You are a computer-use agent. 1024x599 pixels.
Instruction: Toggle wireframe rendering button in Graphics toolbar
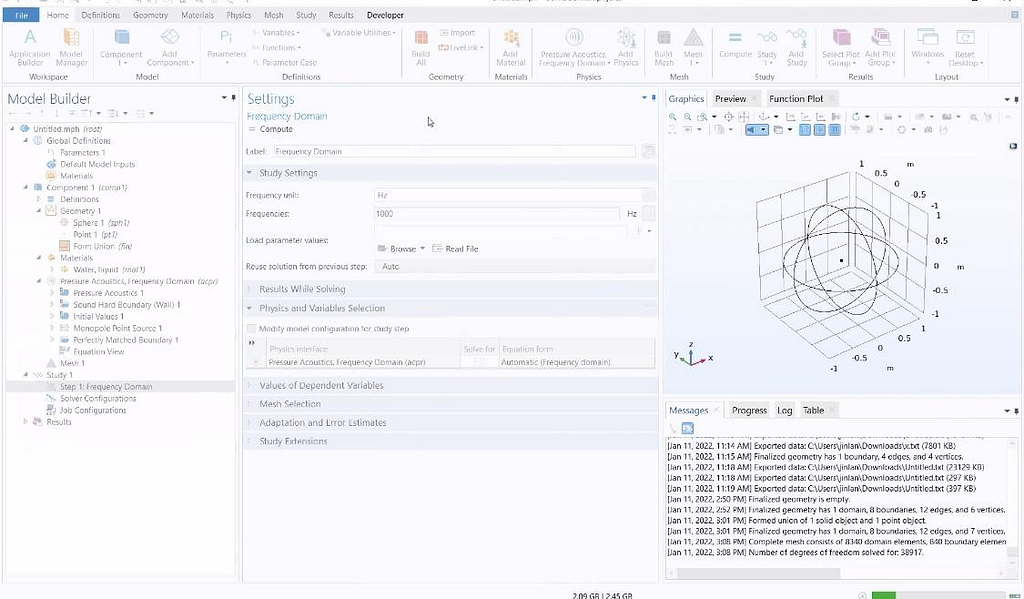pos(778,129)
